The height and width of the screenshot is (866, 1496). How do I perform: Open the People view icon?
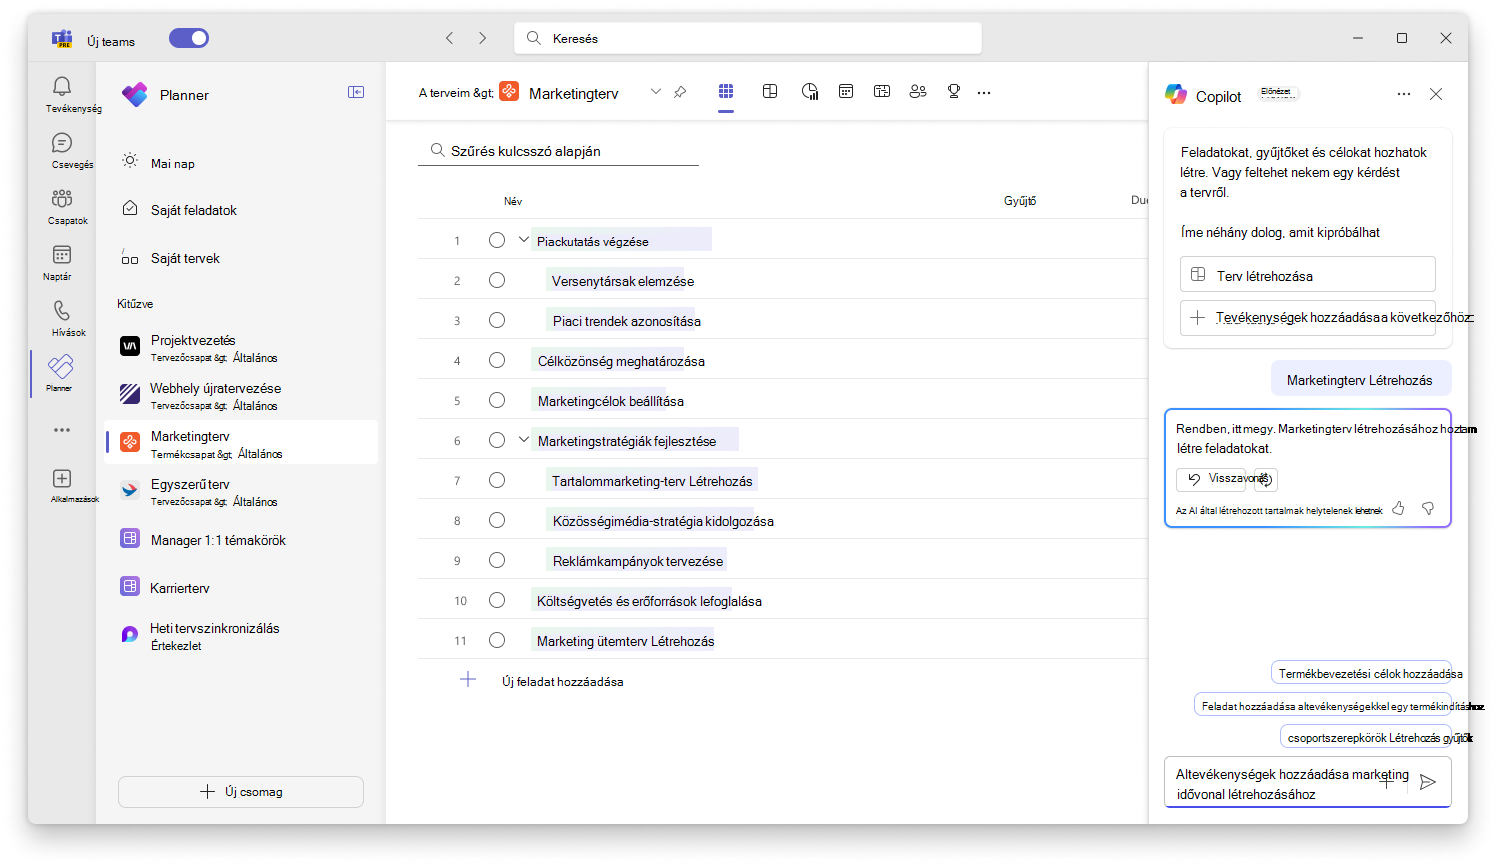[918, 91]
